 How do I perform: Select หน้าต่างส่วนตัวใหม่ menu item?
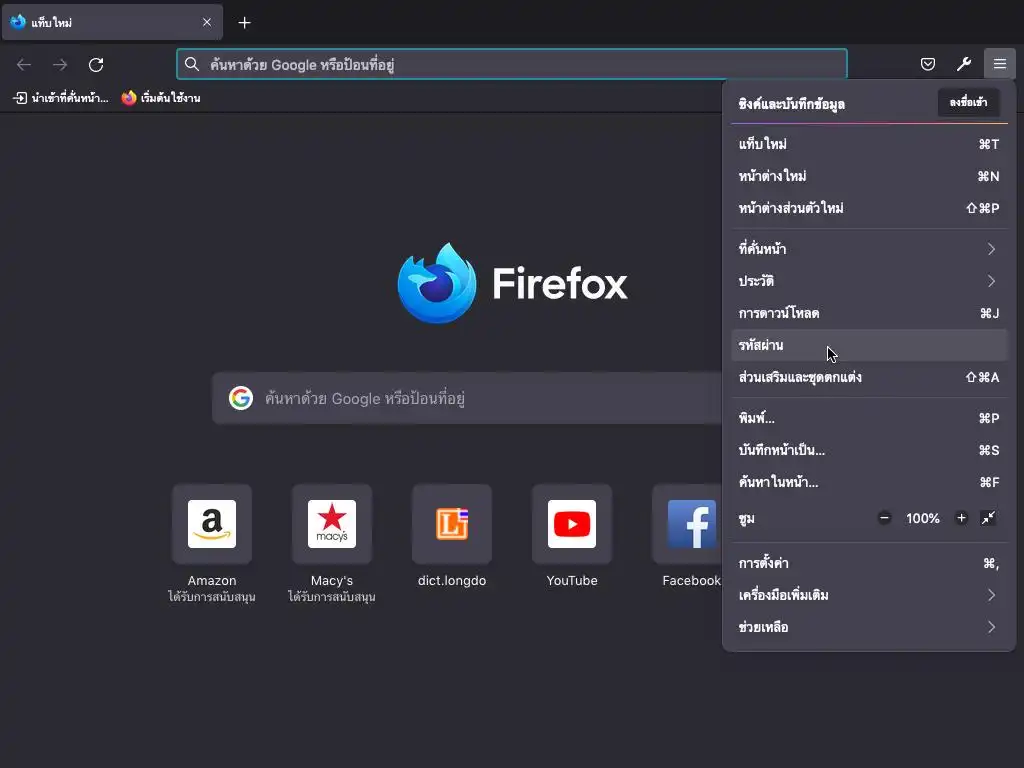pos(869,208)
